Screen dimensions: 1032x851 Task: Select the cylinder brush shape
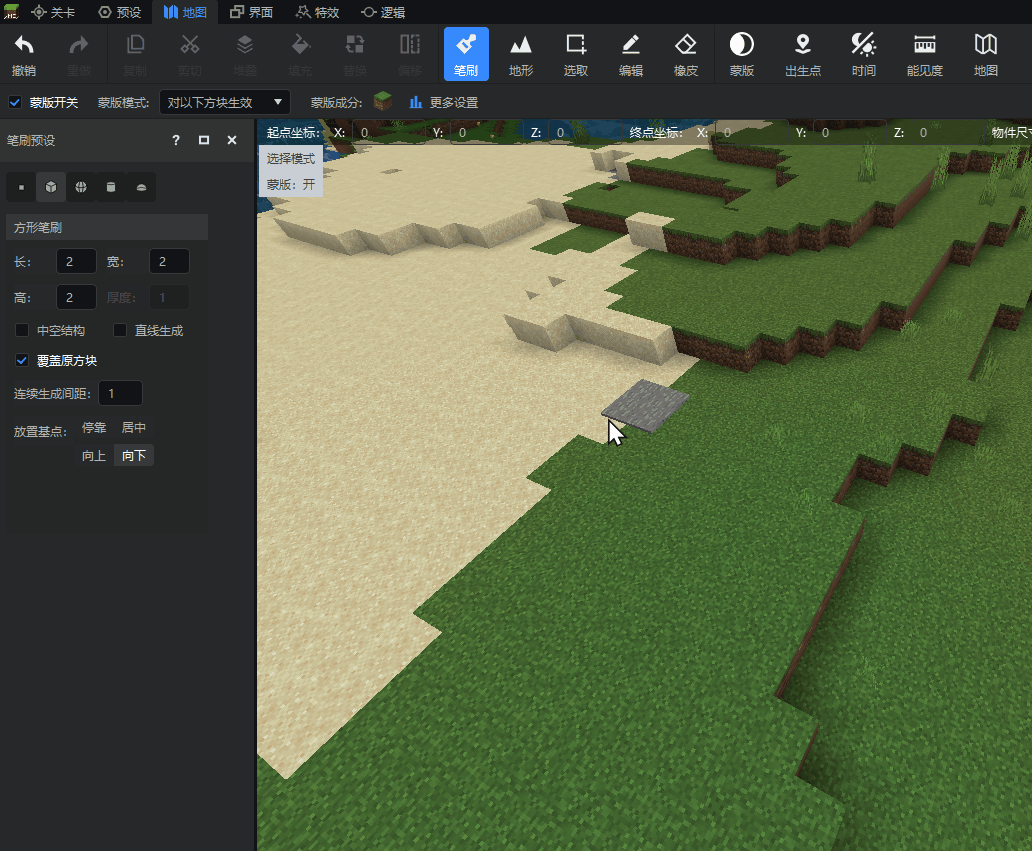(111, 188)
